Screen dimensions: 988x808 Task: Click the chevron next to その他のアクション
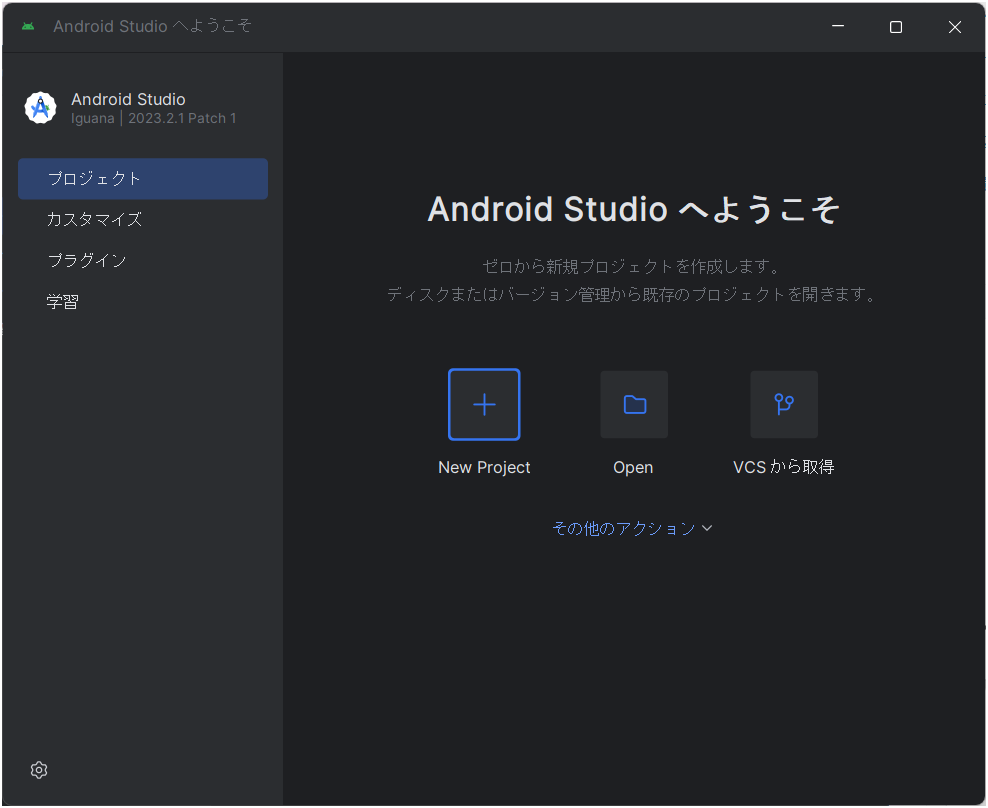click(708, 527)
